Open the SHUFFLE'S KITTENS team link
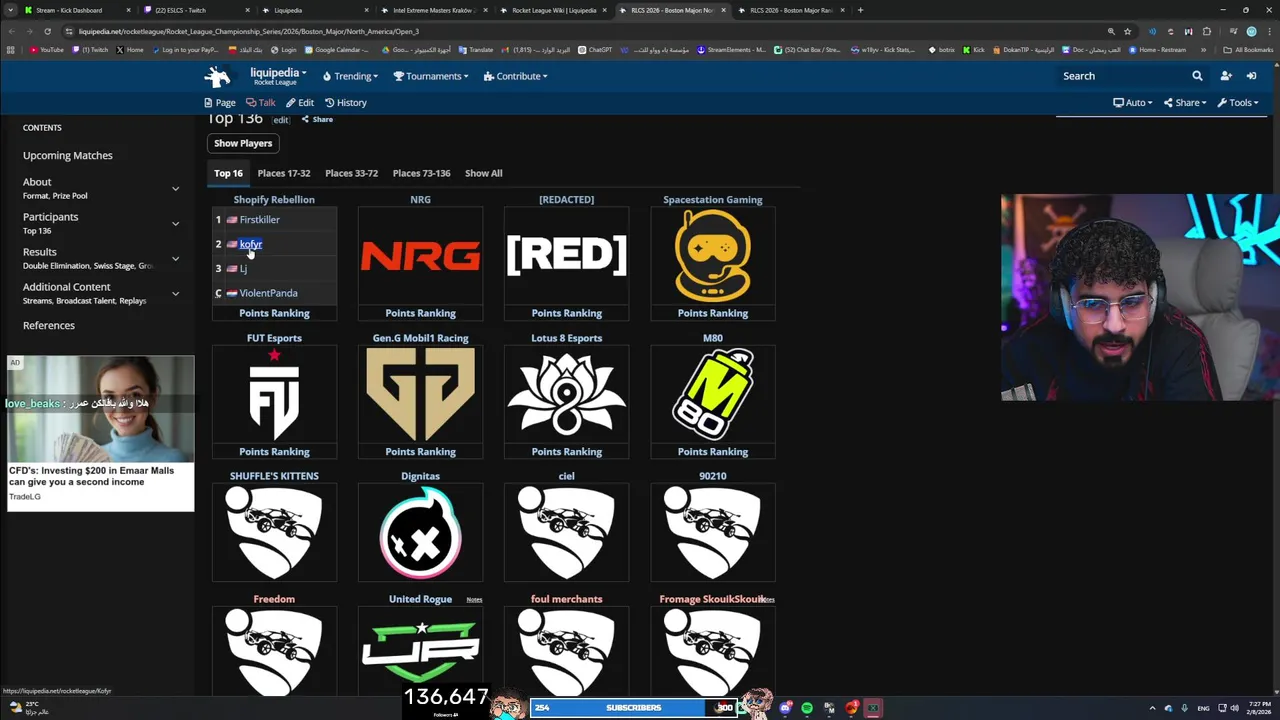Image resolution: width=1280 pixels, height=720 pixels. 274,476
